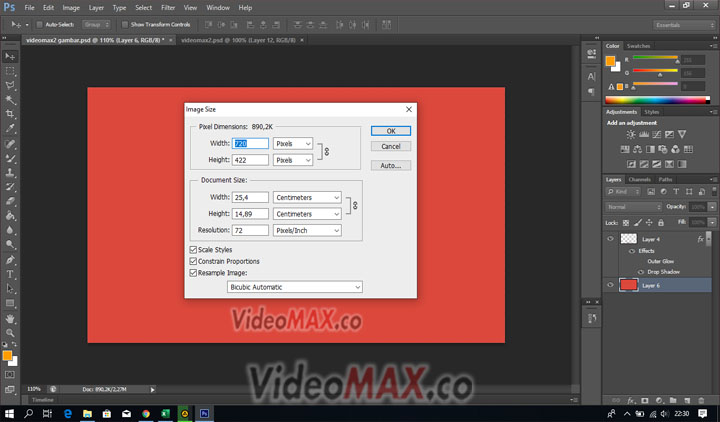Click the Auto... button
Image resolution: width=720 pixels, height=422 pixels.
click(391, 165)
